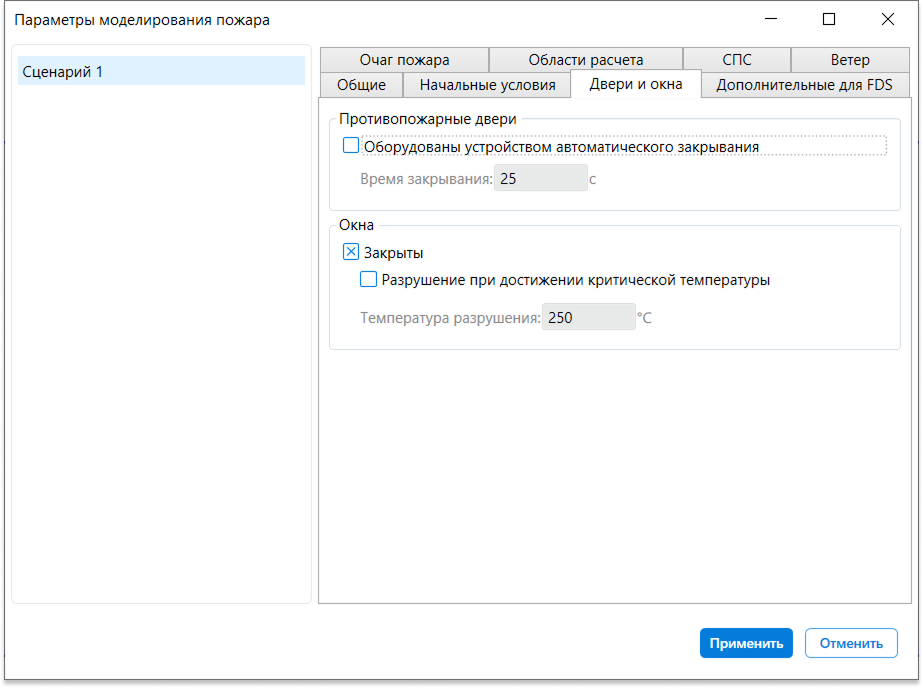Click the Время закрывания label
Viewport: 923px width, 688px height.
(x=426, y=179)
